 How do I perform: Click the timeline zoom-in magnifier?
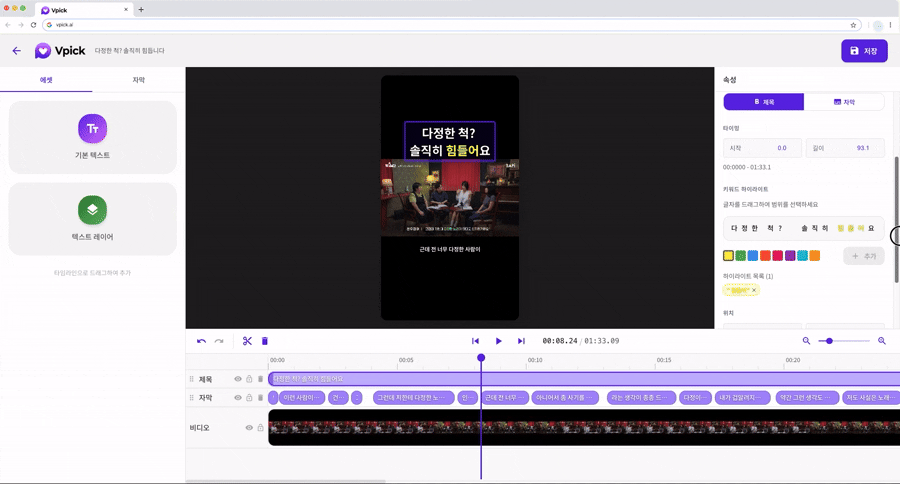click(x=882, y=341)
